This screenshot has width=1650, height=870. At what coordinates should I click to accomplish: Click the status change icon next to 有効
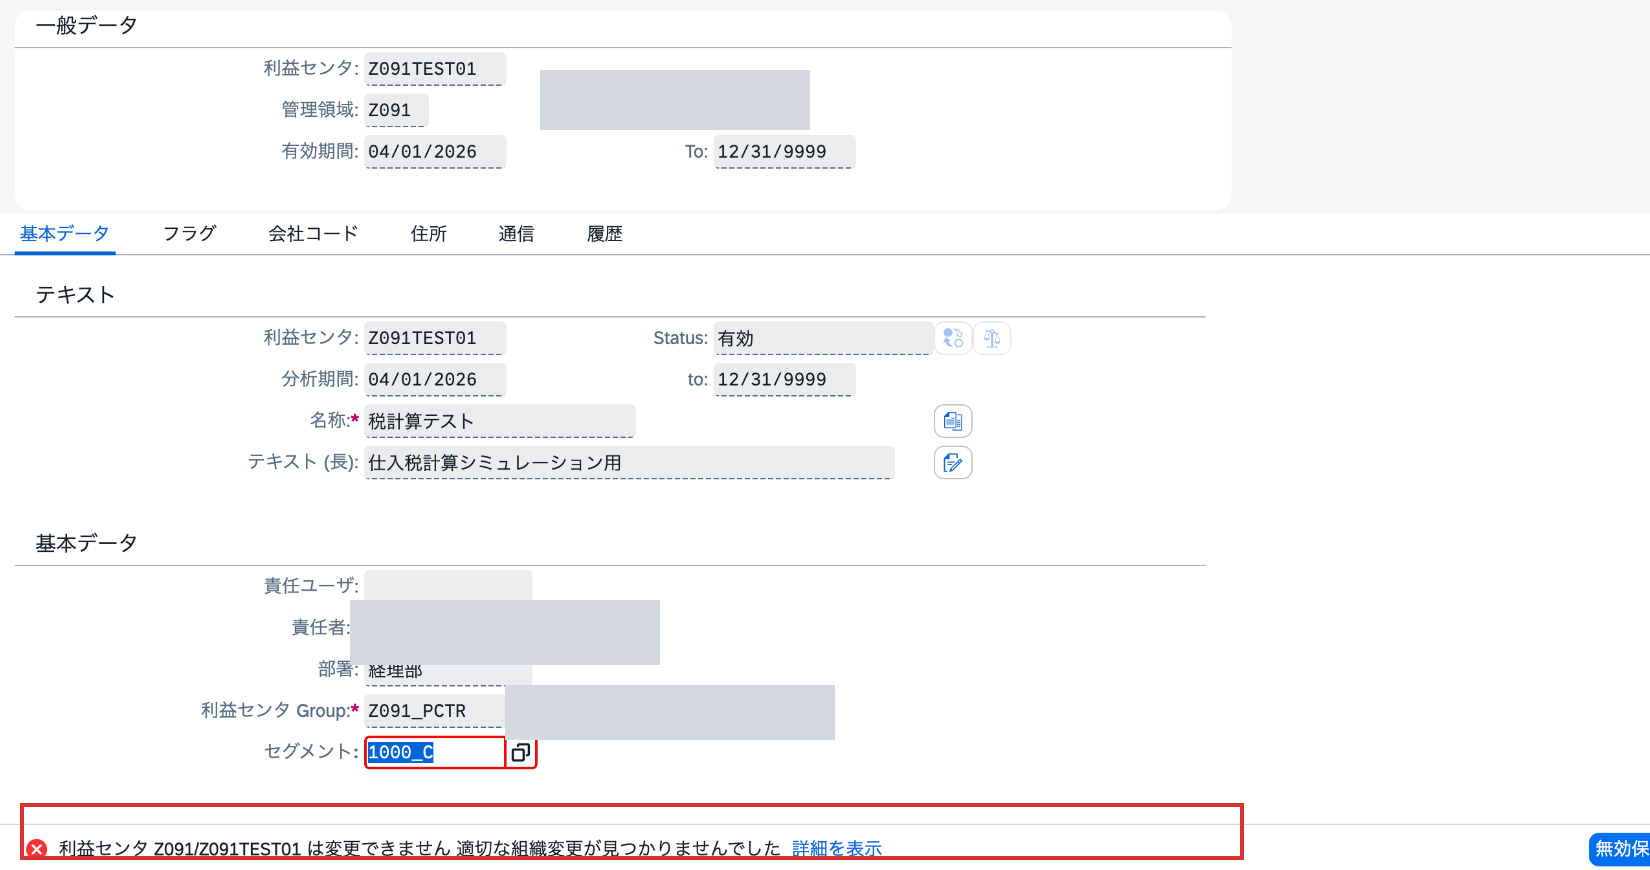click(x=953, y=338)
